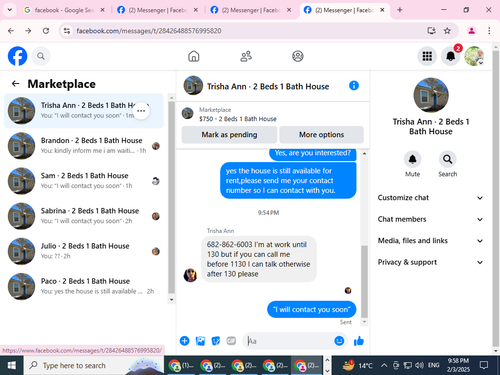This screenshot has height=375, width=500.
Task: Close the Google Search tab
Action: point(103,10)
